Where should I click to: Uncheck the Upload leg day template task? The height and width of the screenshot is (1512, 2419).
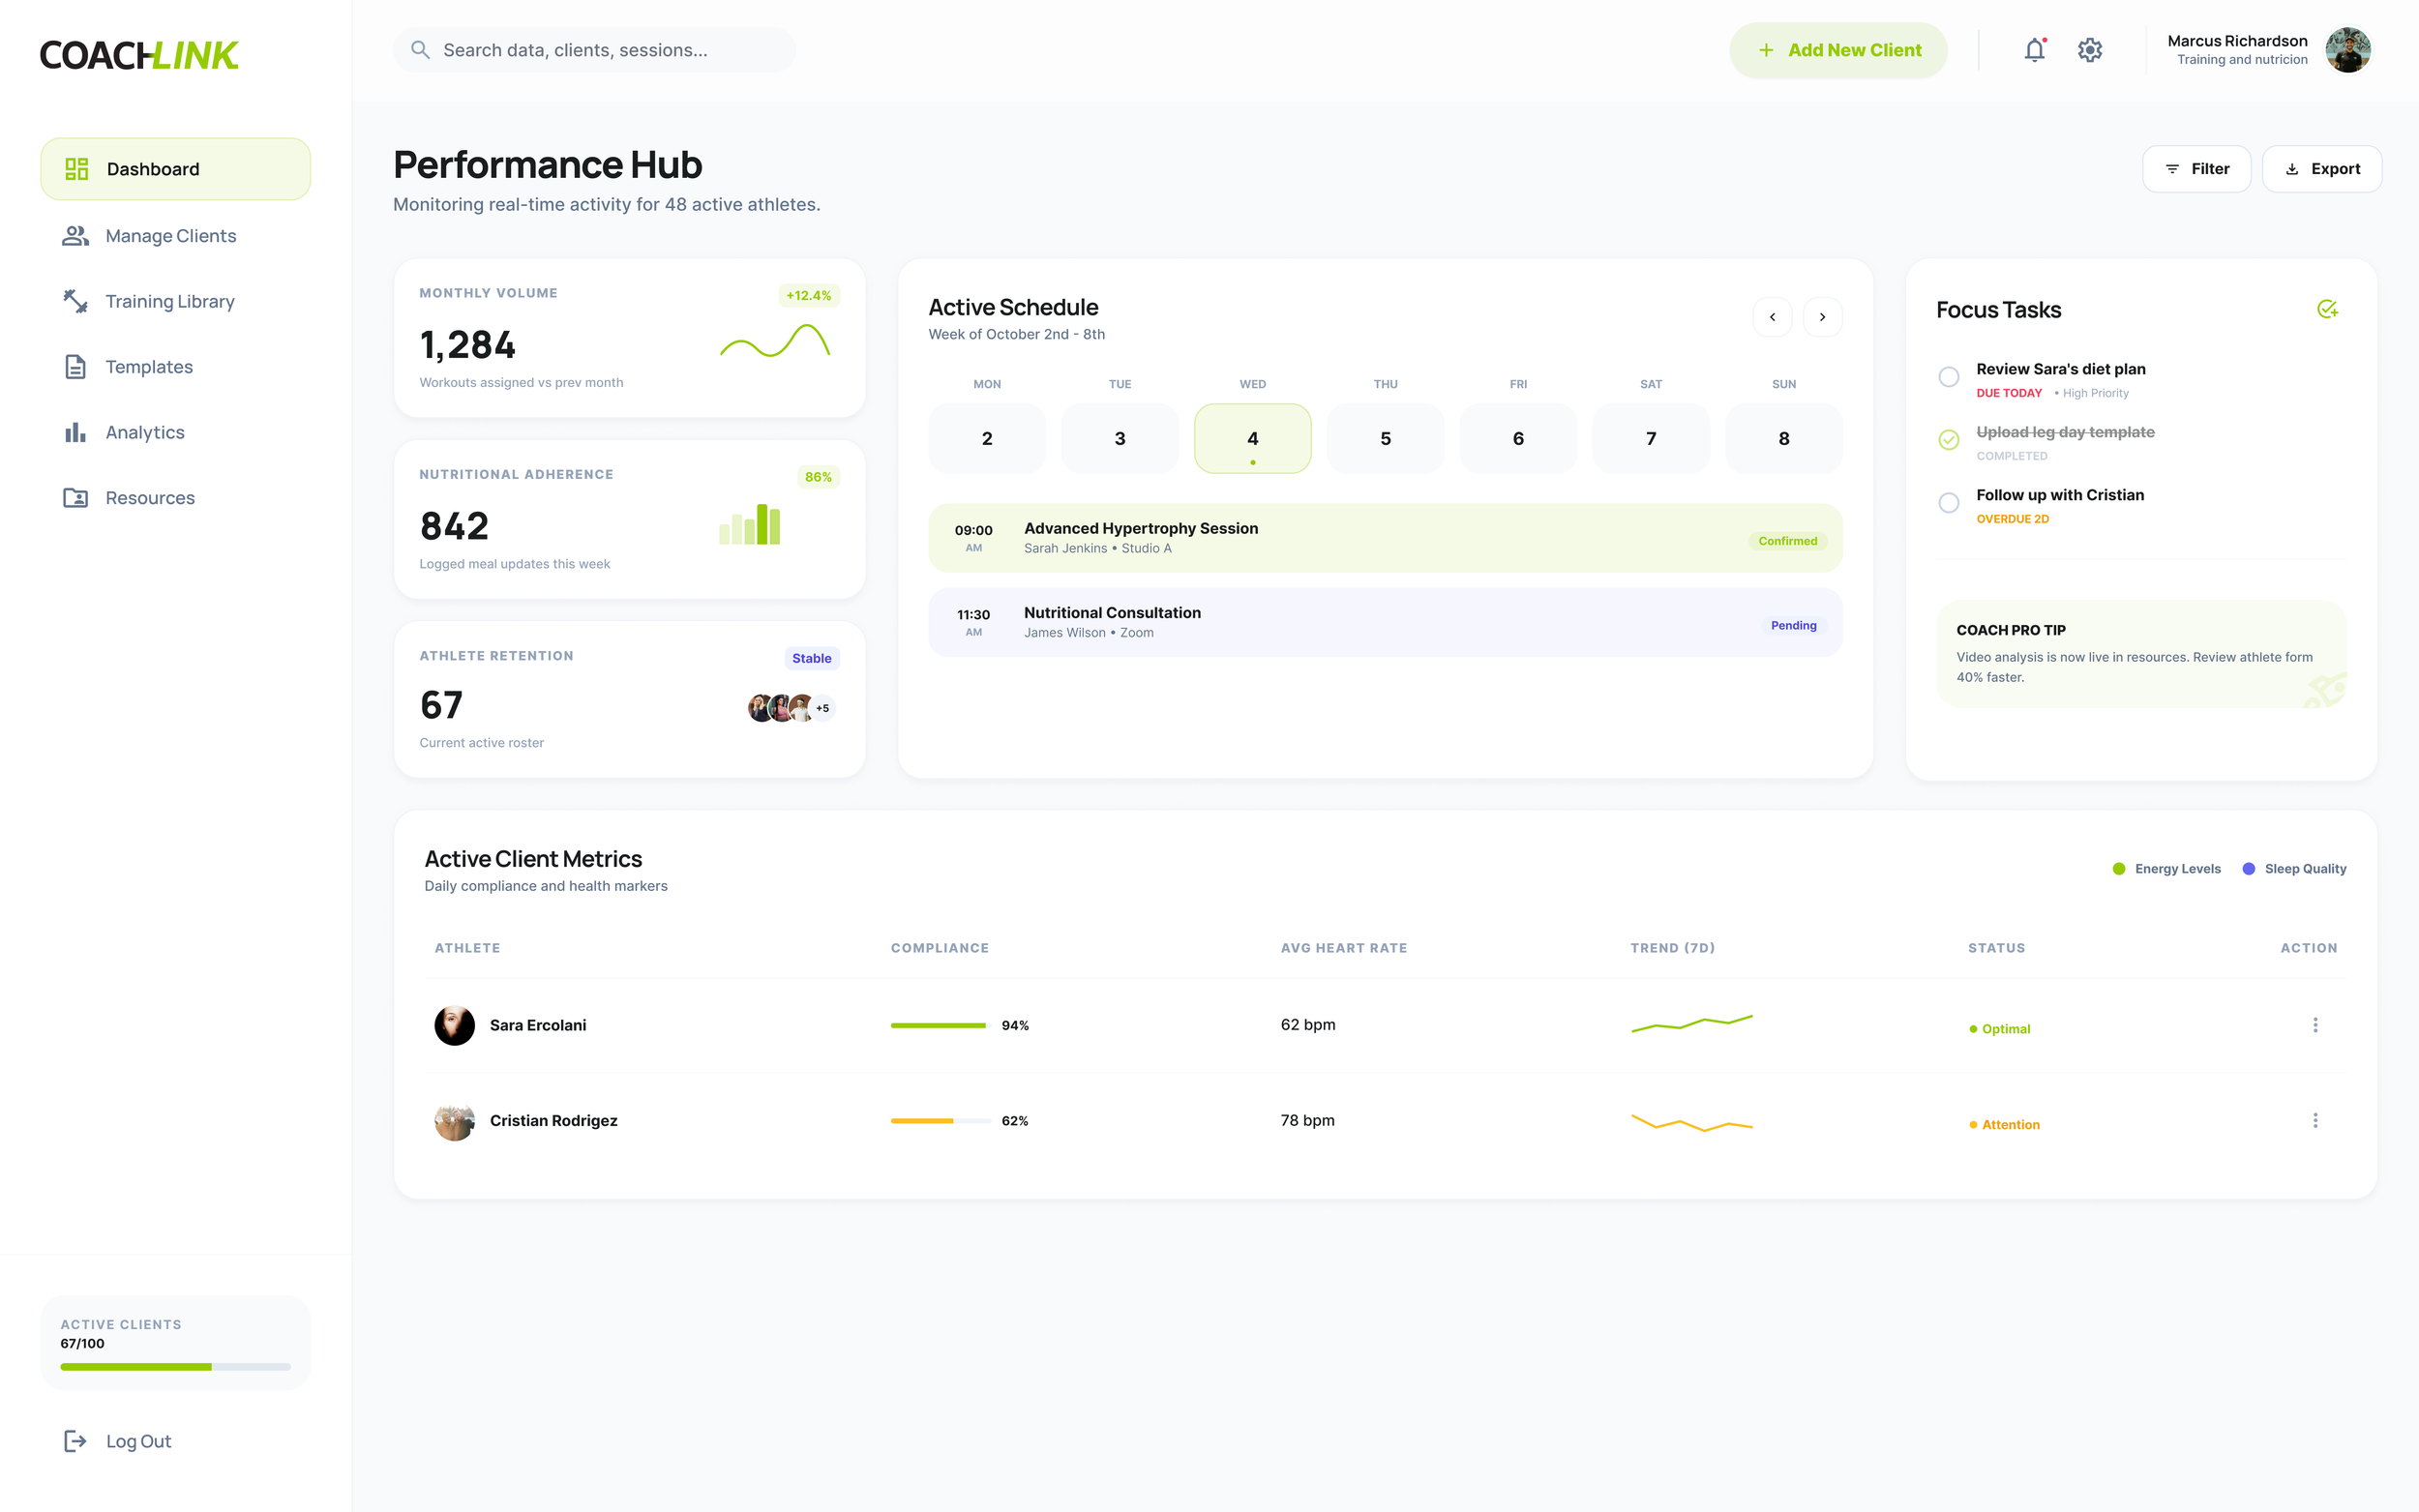pyautogui.click(x=1948, y=440)
